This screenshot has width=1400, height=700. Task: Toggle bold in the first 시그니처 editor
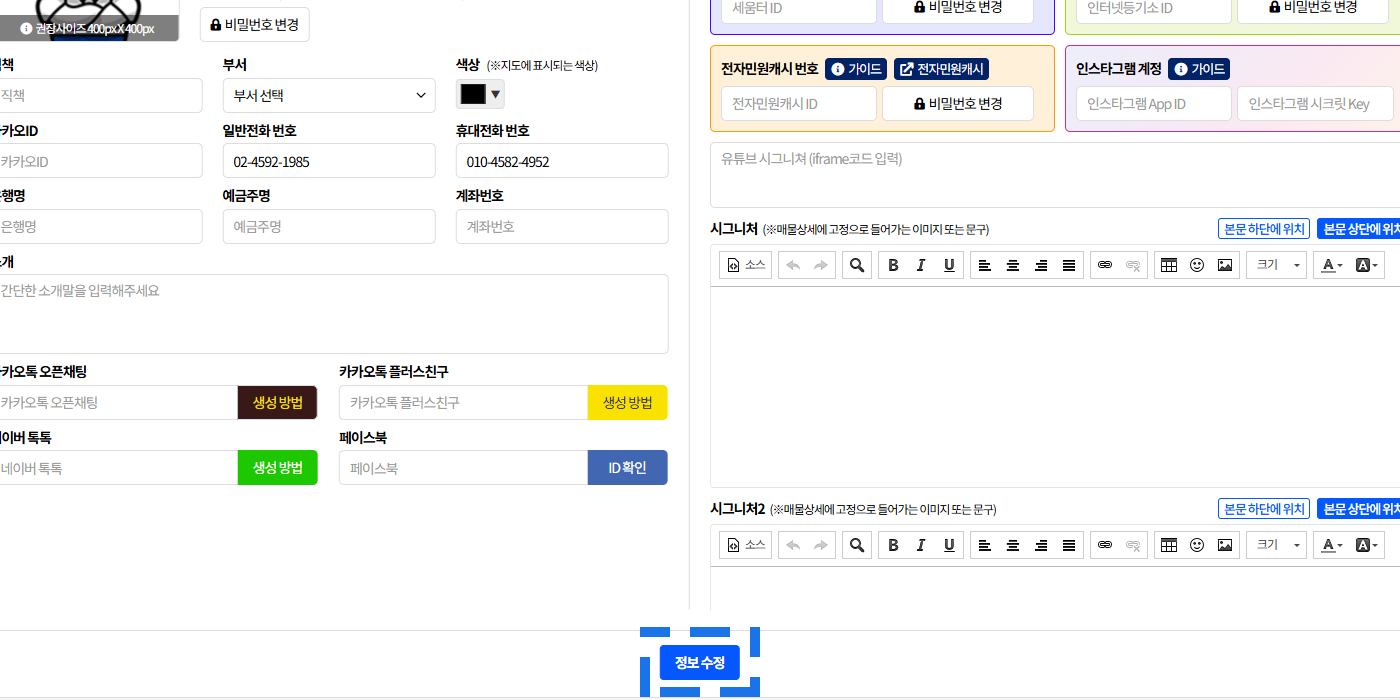893,265
